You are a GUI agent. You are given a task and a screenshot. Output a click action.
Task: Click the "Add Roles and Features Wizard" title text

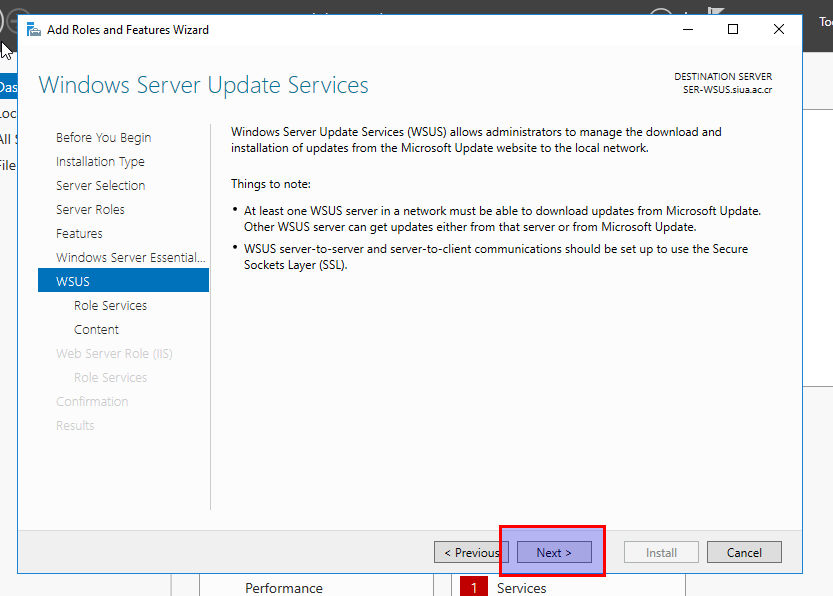[x=128, y=30]
